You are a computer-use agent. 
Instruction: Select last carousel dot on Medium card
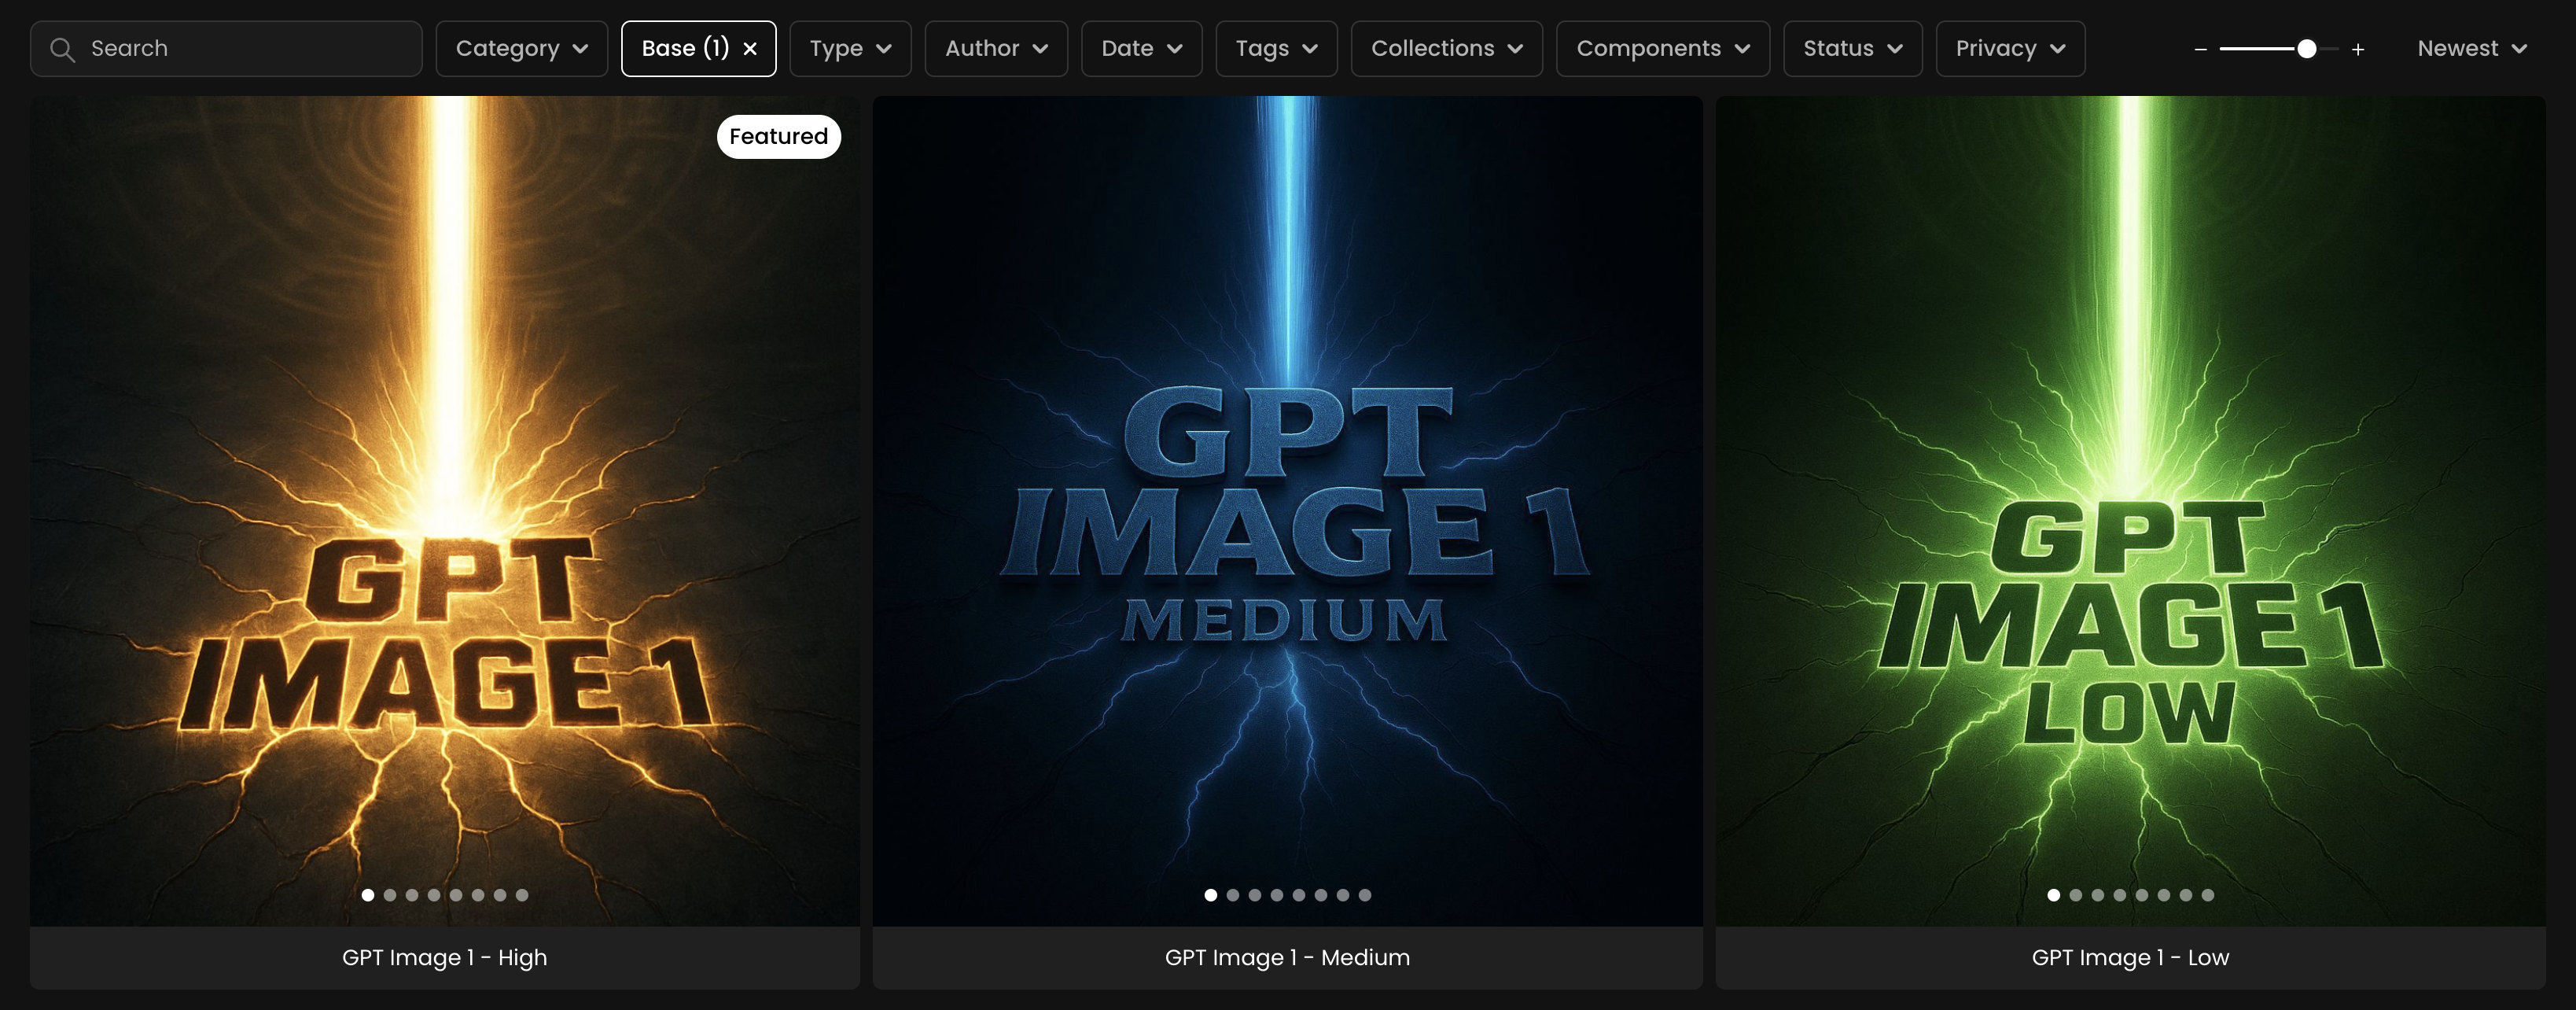click(x=1365, y=895)
